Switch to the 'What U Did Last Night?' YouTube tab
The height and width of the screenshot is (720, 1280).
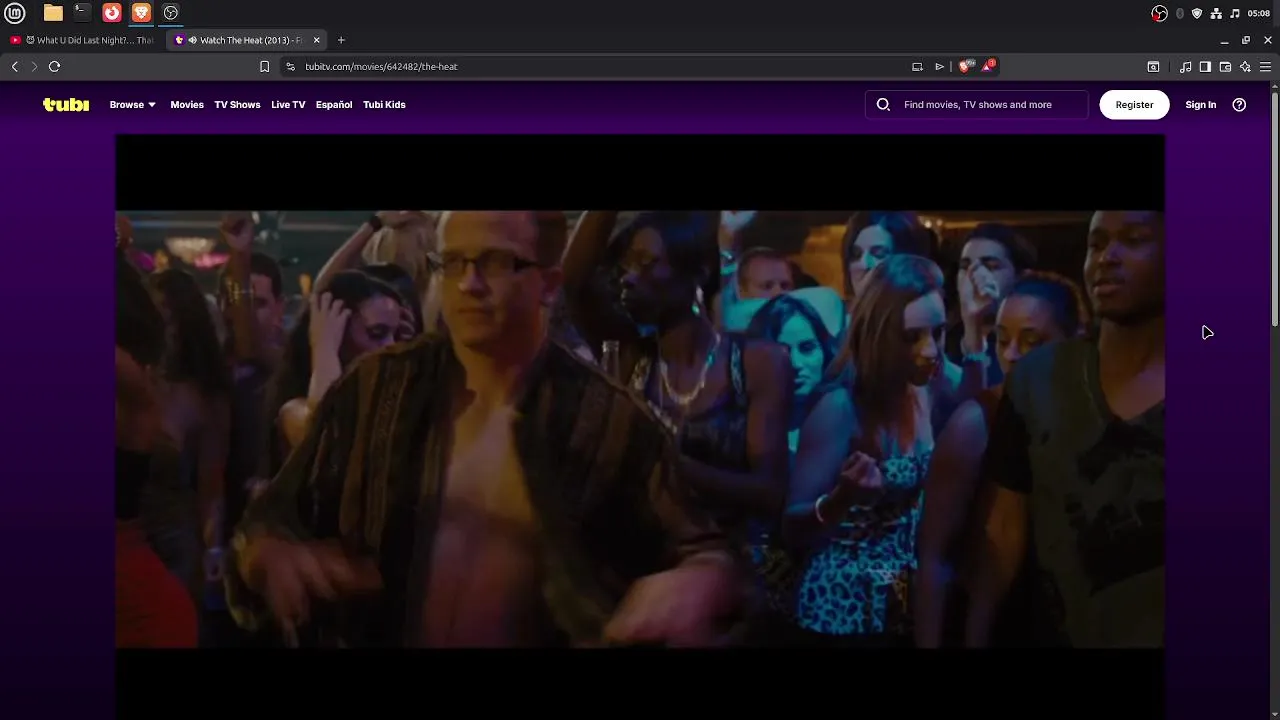(84, 40)
